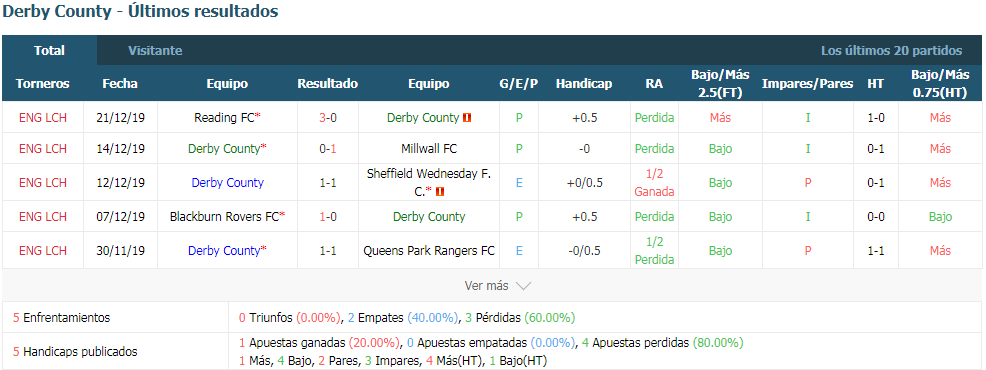986x370 pixels.
Task: Click the Impares/Pares column header
Action: point(808,84)
